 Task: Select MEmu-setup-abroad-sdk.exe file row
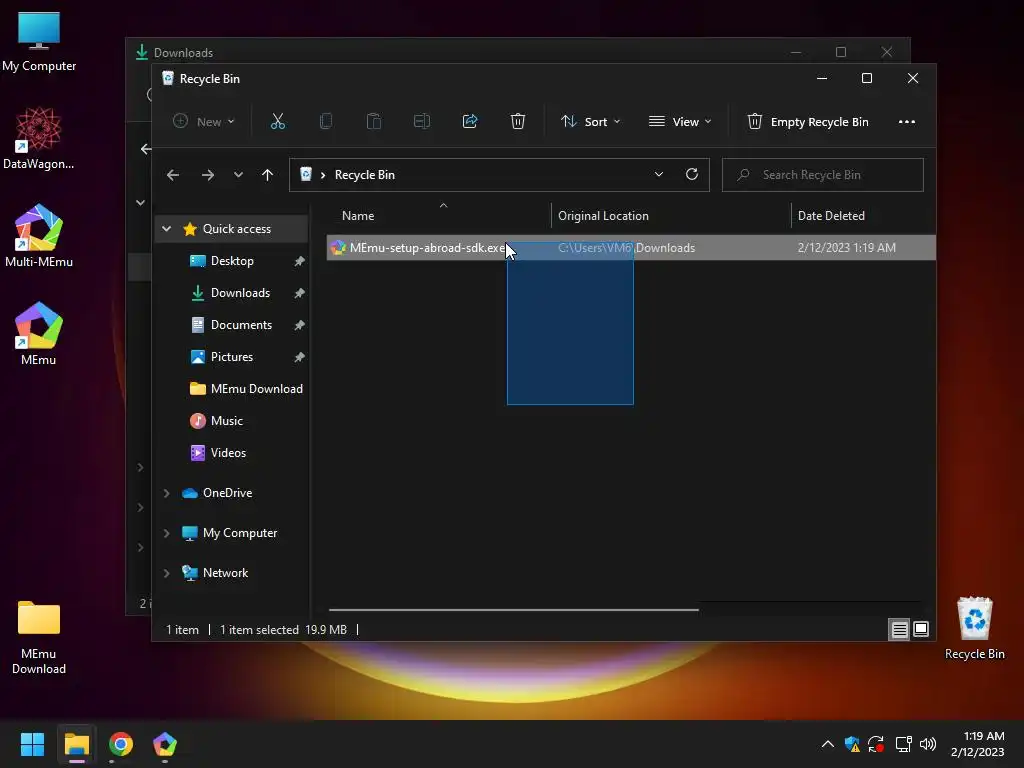(631, 248)
